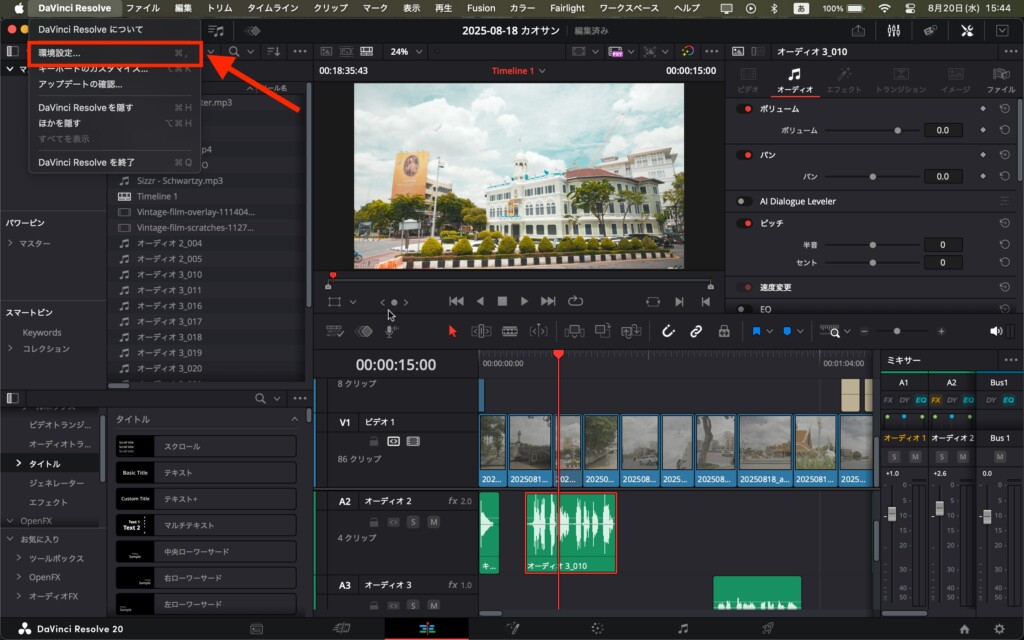
Task: Mute audio track A2 with M button
Action: coord(433,522)
